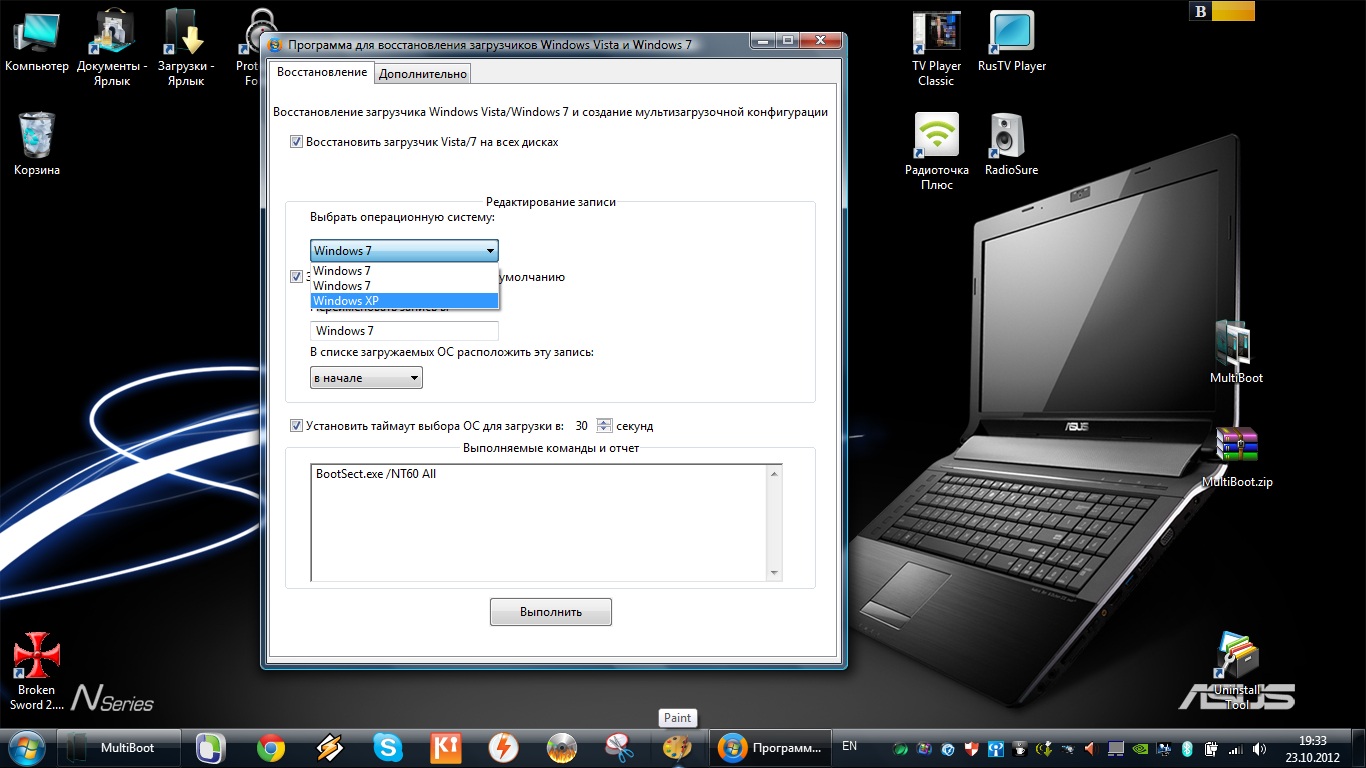Click the Bluetooth tray icon
The width and height of the screenshot is (1366, 768).
tap(1188, 748)
